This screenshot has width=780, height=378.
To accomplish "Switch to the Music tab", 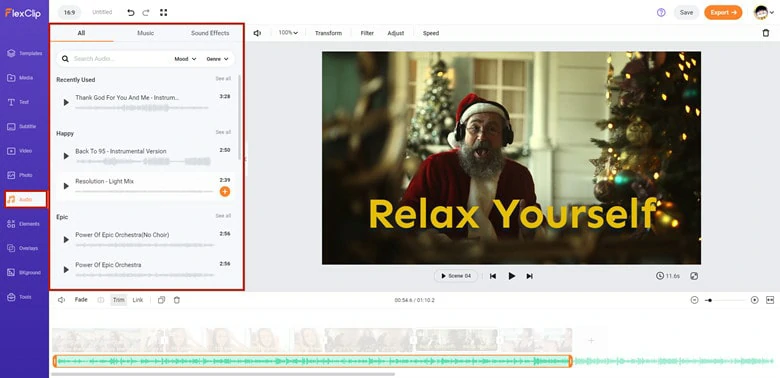I will (145, 33).
